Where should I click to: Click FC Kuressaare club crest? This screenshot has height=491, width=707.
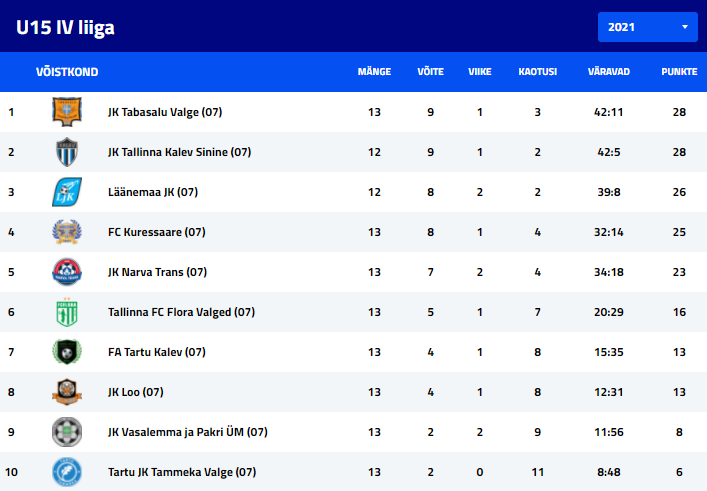(67, 232)
